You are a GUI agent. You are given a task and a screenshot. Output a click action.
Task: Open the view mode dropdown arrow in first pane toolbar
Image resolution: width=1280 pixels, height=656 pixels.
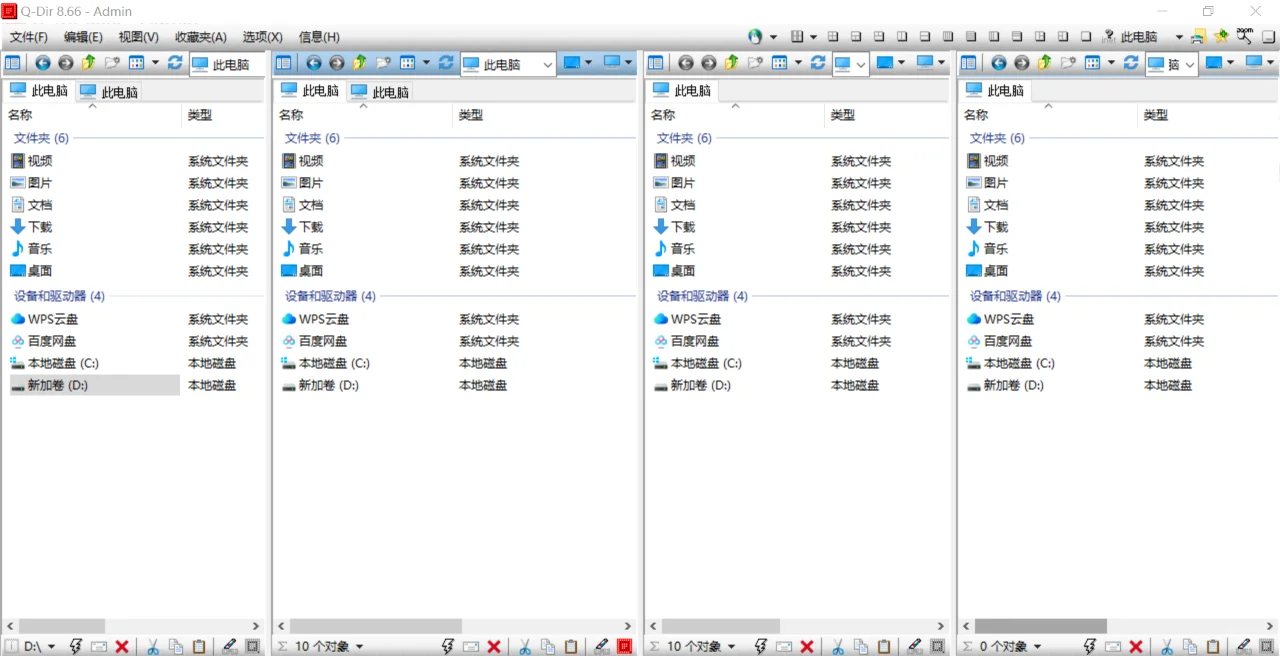coord(155,63)
